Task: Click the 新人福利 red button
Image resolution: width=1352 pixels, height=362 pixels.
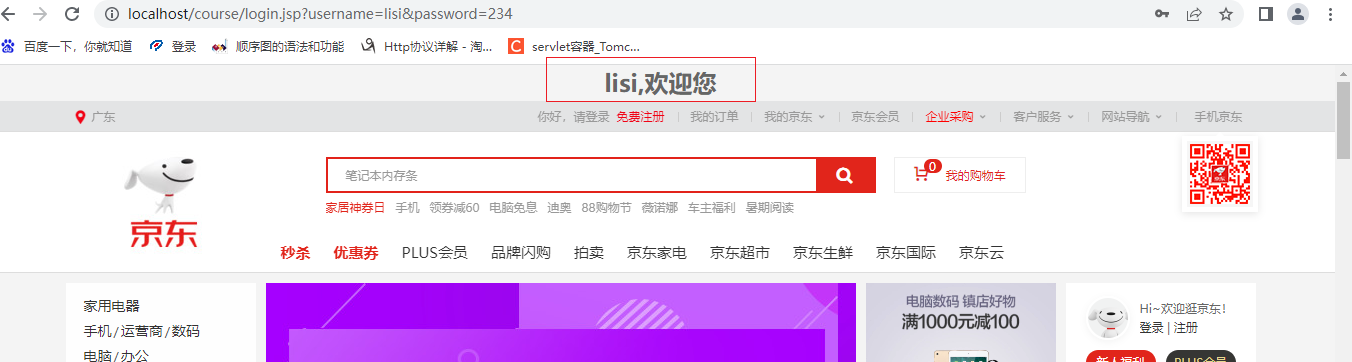Action: [1121, 357]
